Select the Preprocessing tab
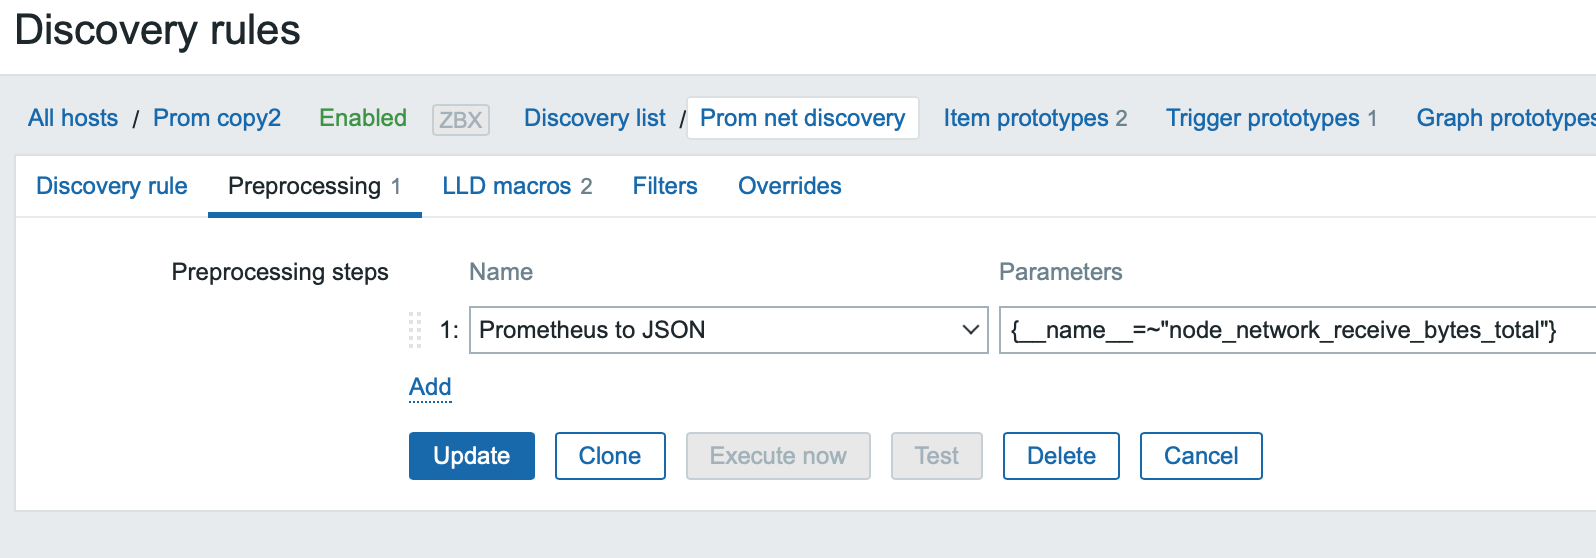Image resolution: width=1596 pixels, height=558 pixels. click(314, 186)
